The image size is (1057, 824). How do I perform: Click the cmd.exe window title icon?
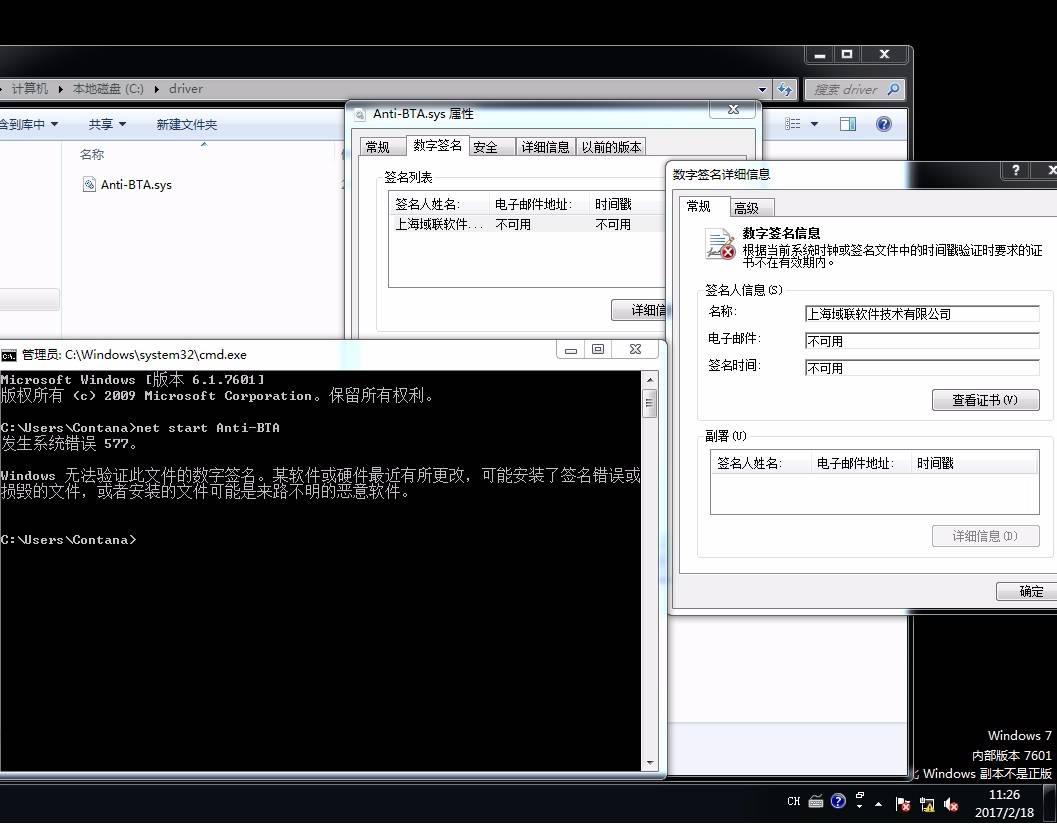tap(8, 355)
